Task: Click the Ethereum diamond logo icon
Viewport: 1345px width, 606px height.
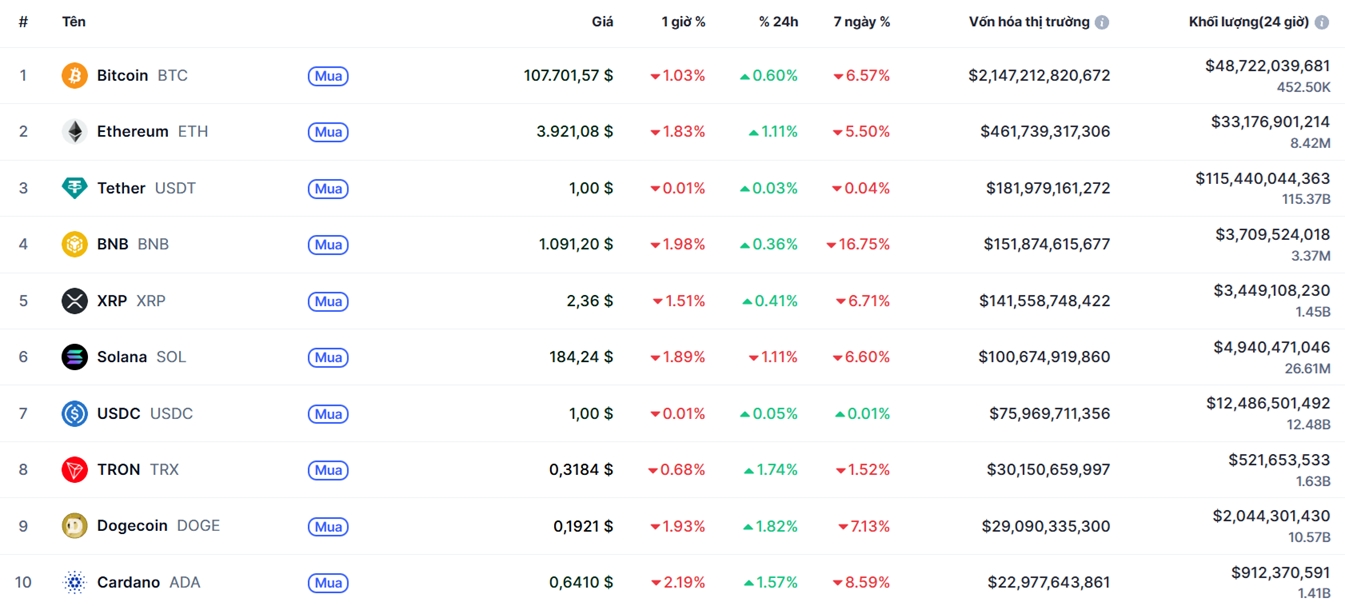Action: (x=75, y=131)
